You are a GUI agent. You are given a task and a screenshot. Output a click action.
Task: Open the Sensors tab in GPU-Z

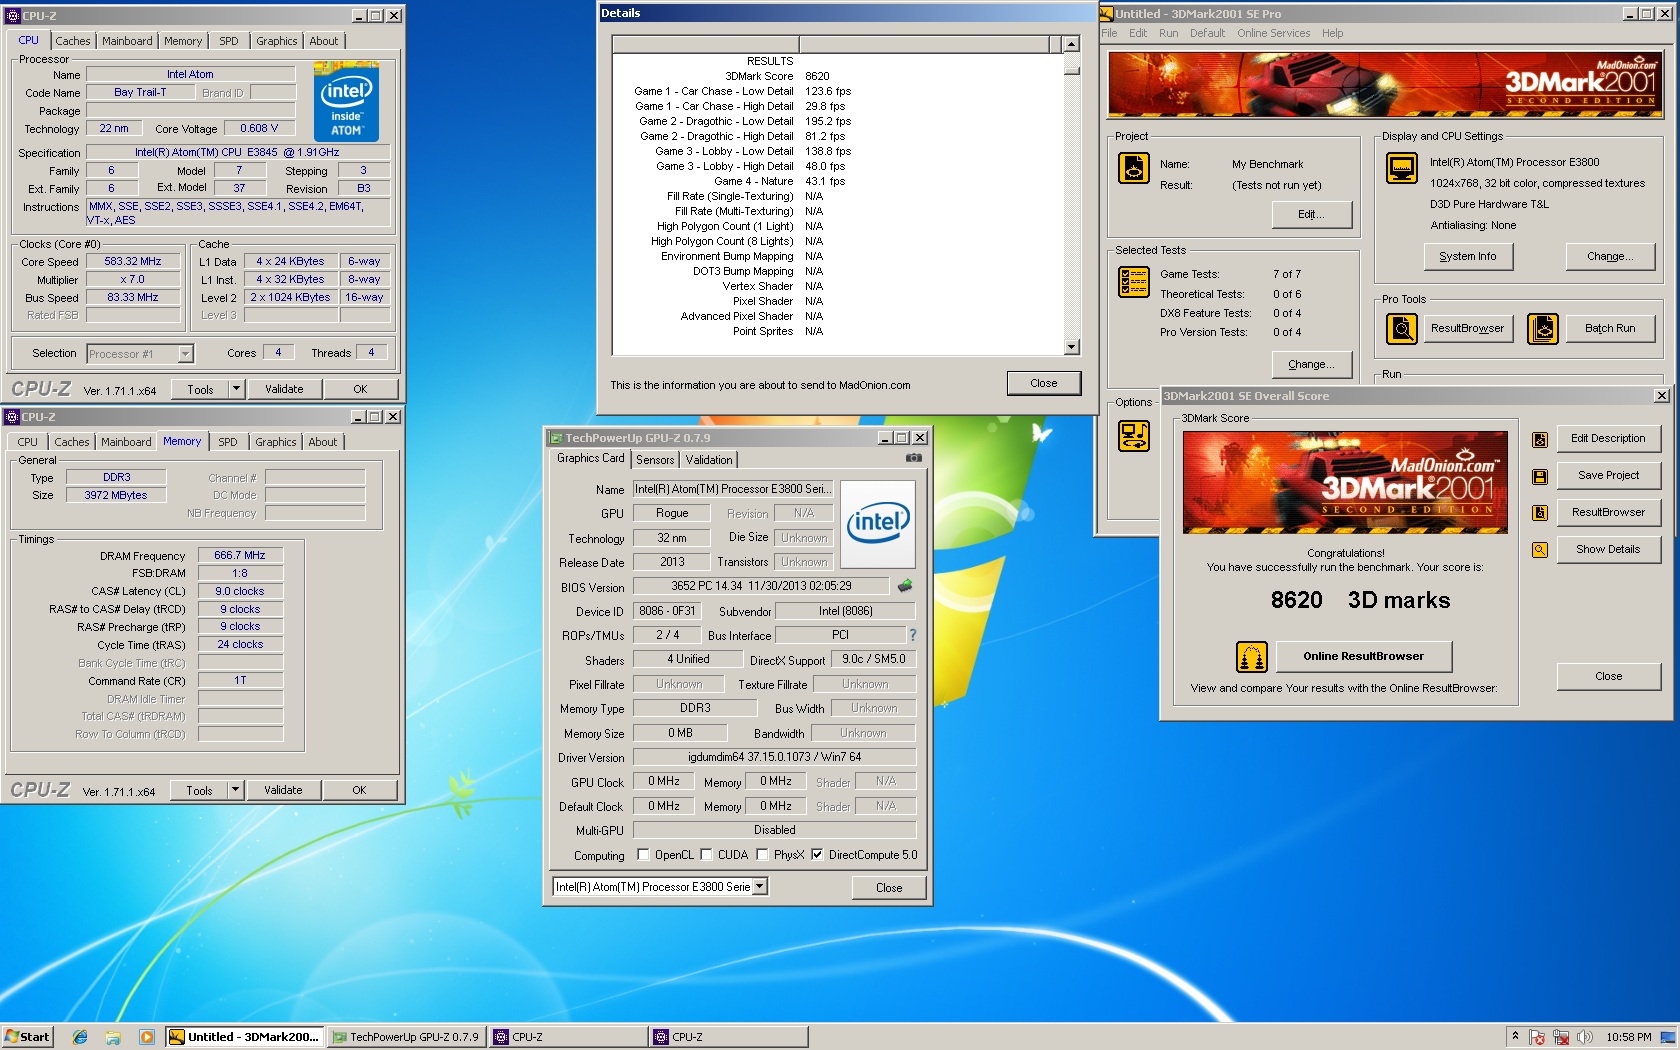click(655, 460)
